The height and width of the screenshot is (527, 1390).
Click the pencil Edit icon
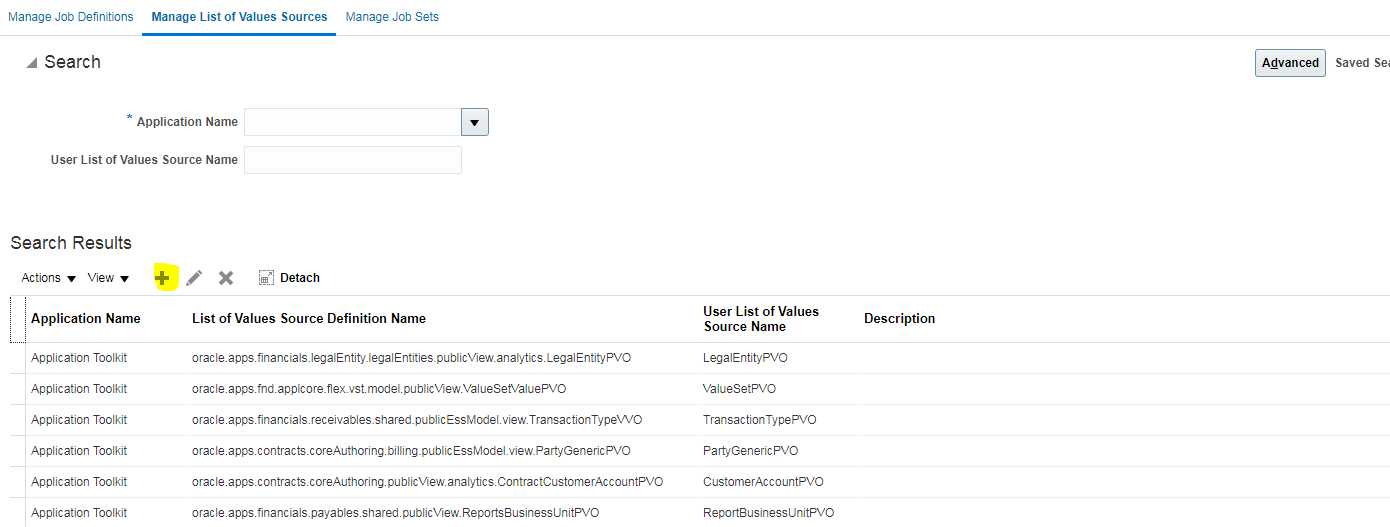194,278
